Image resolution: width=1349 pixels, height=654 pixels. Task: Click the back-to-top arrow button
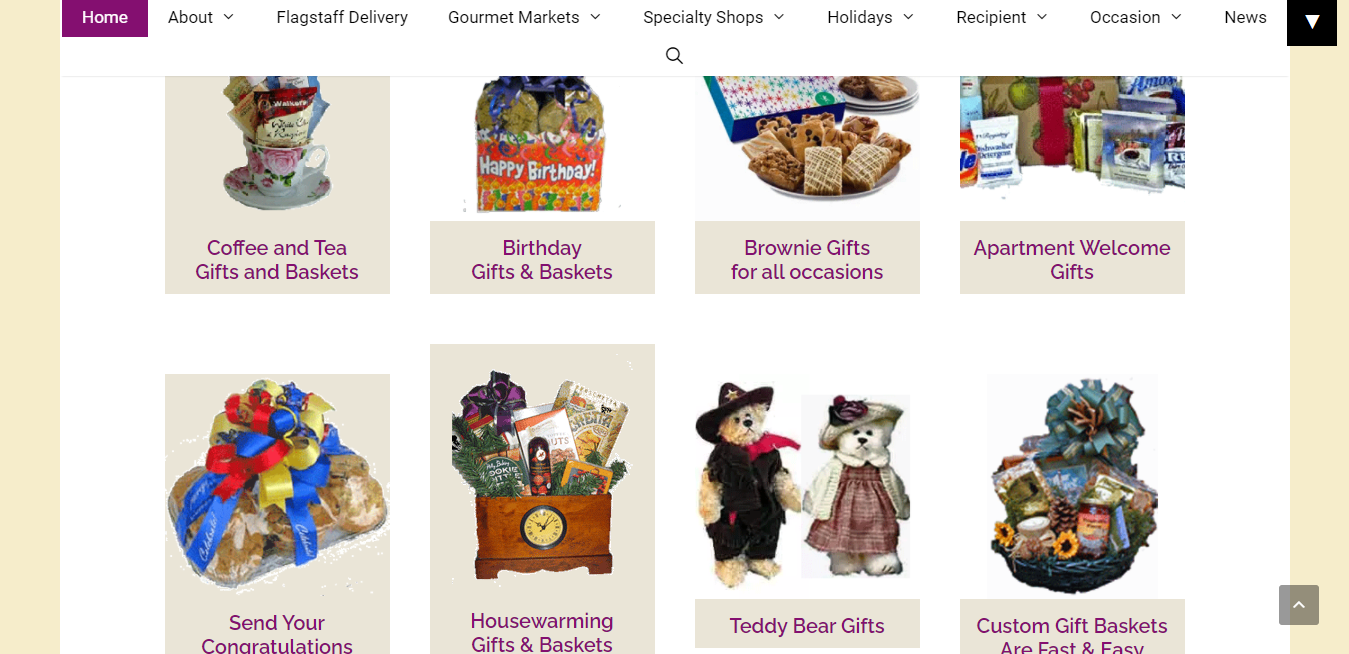[x=1298, y=605]
